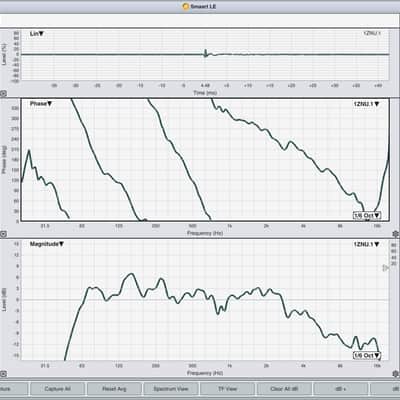The image size is (400, 400).
Task: Open the Lin scale dropdown
Action: [x=37, y=34]
